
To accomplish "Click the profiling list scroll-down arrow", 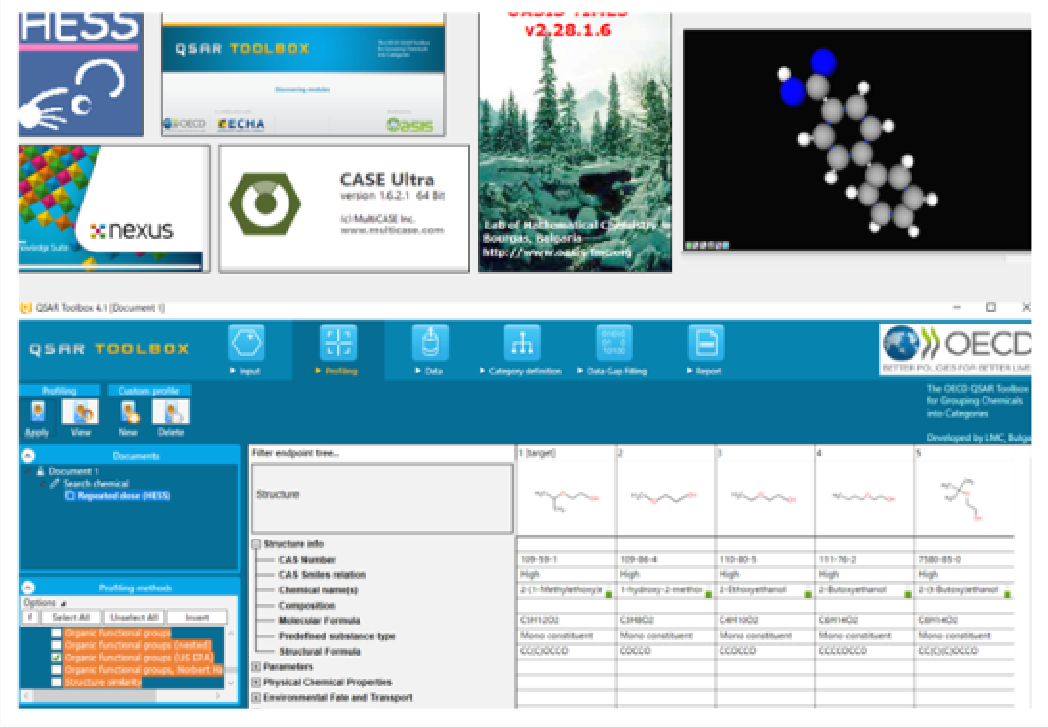I will [x=231, y=683].
